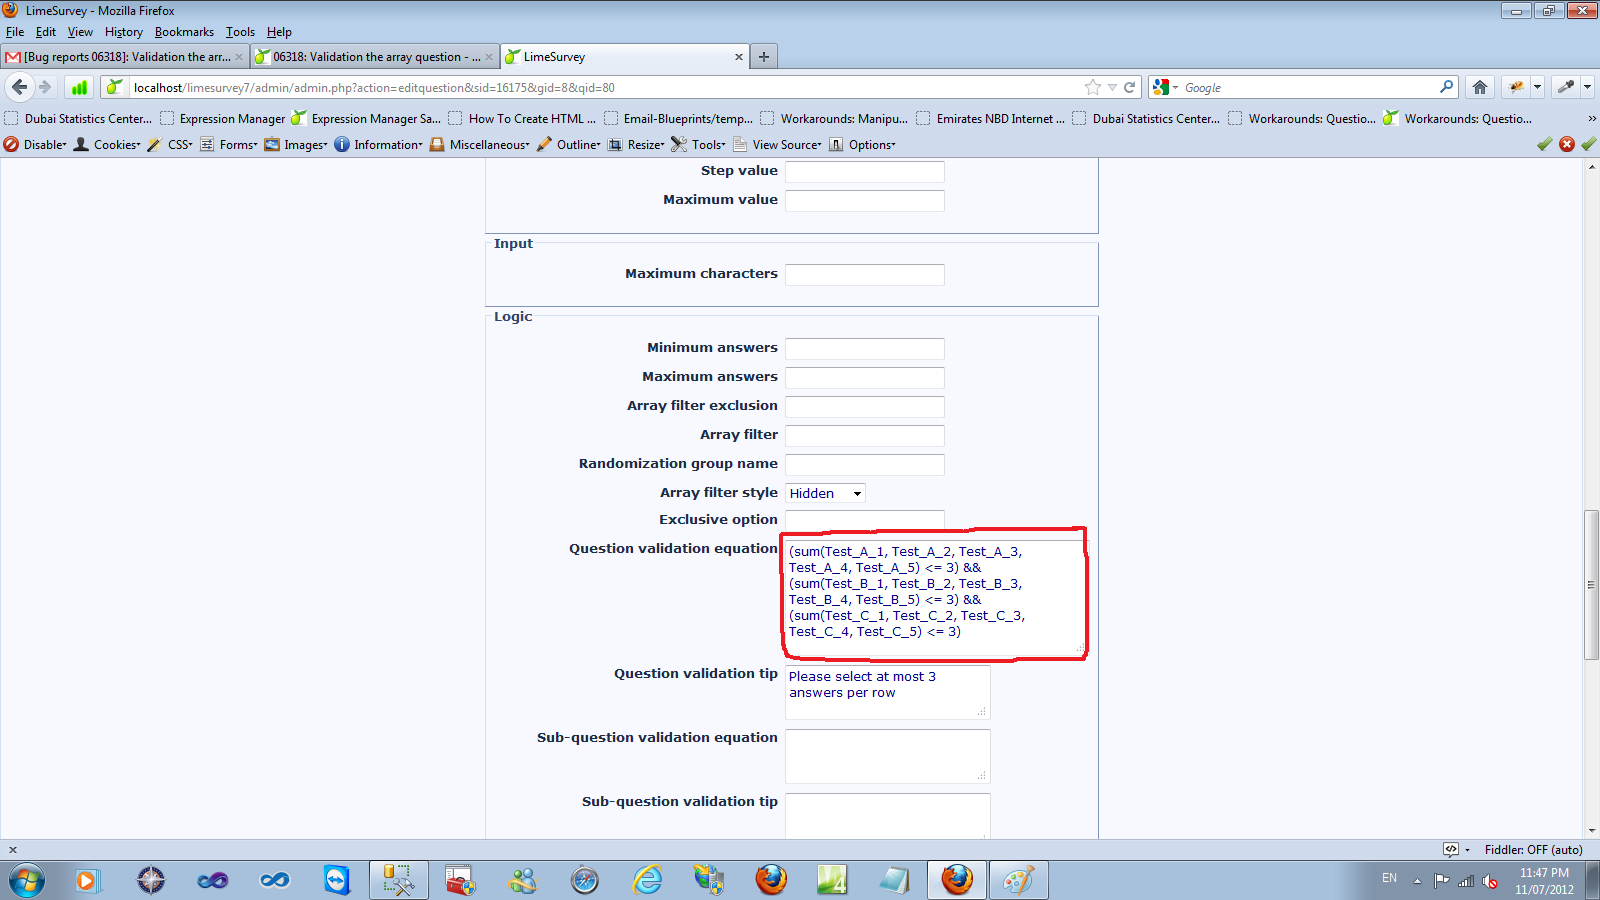
Task: Click the vertical page scrollbar thumb
Action: pyautogui.click(x=1591, y=585)
